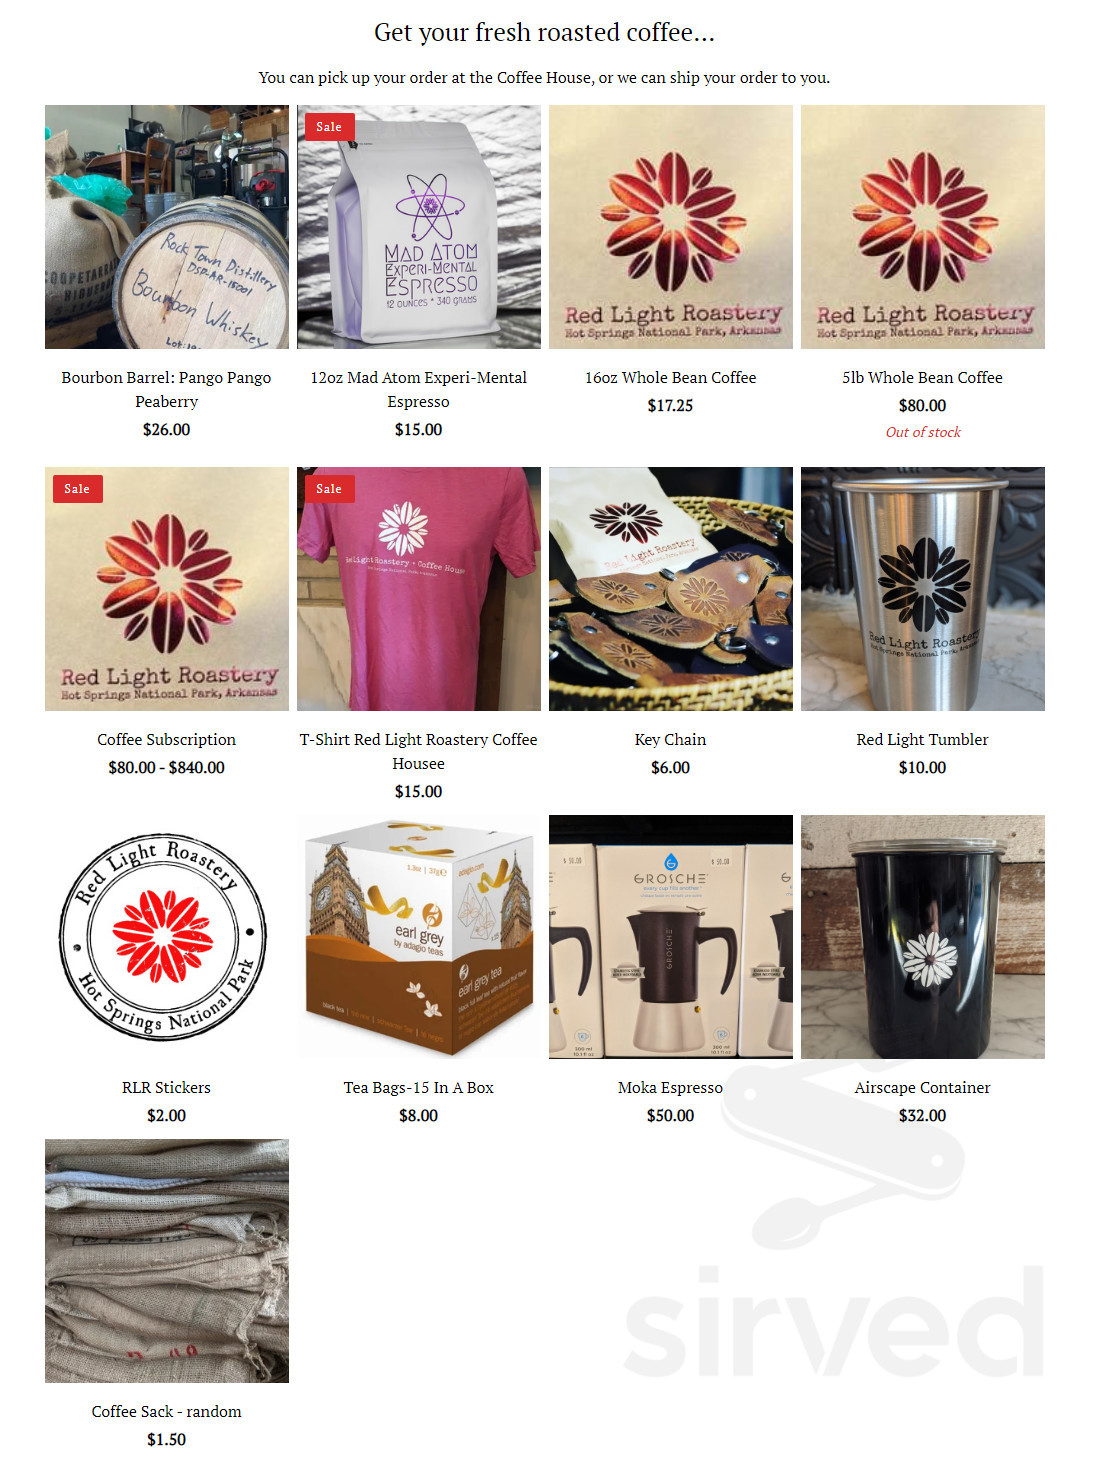Open the Key Chain basket image

click(x=671, y=589)
